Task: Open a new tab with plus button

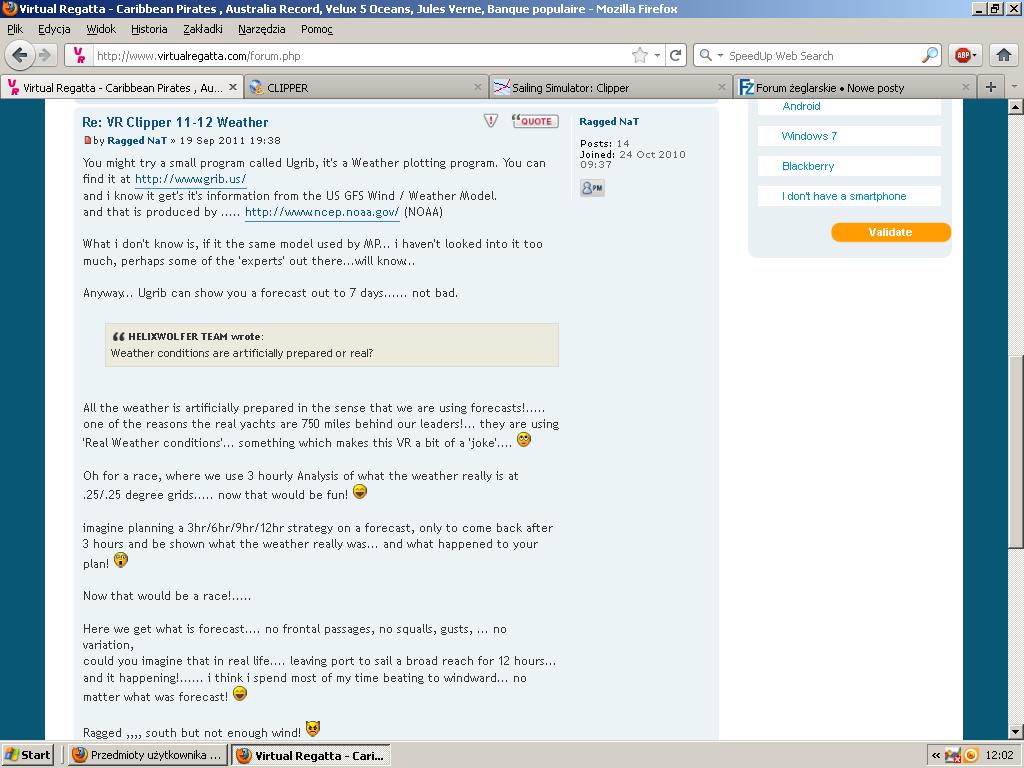Action: [990, 87]
